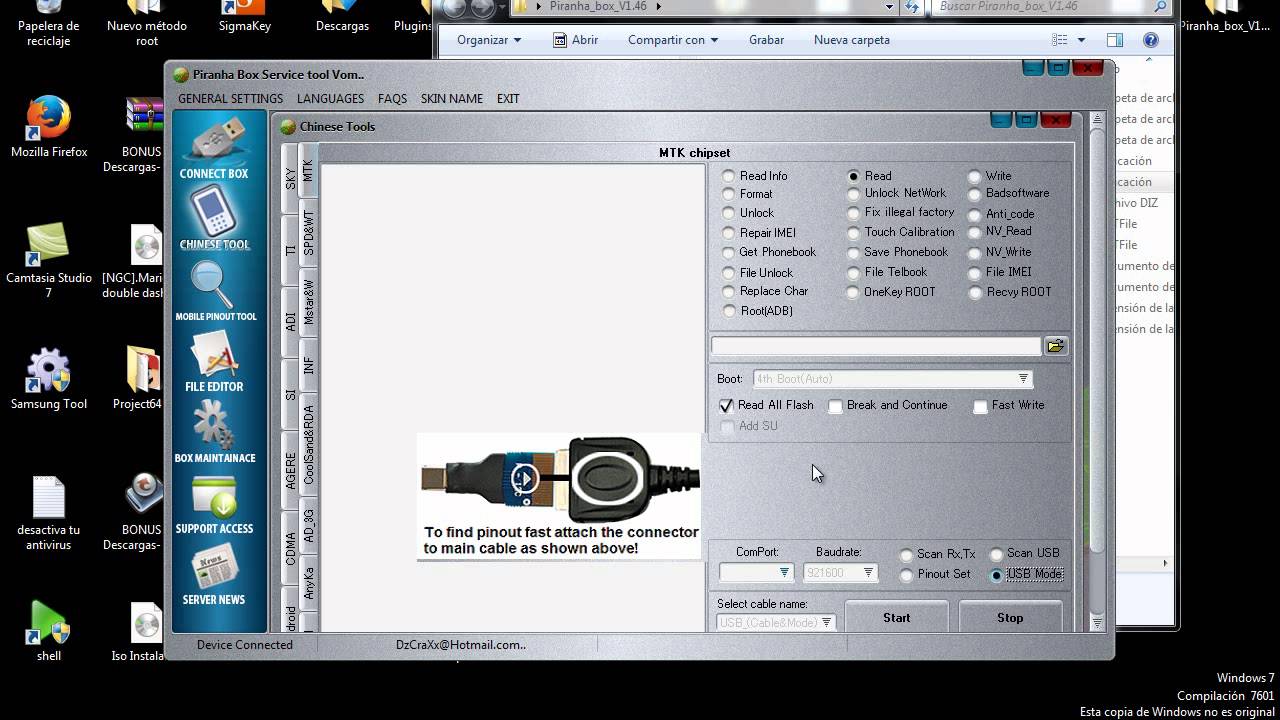Click the file path input field
The image size is (1280, 720).
(x=876, y=346)
